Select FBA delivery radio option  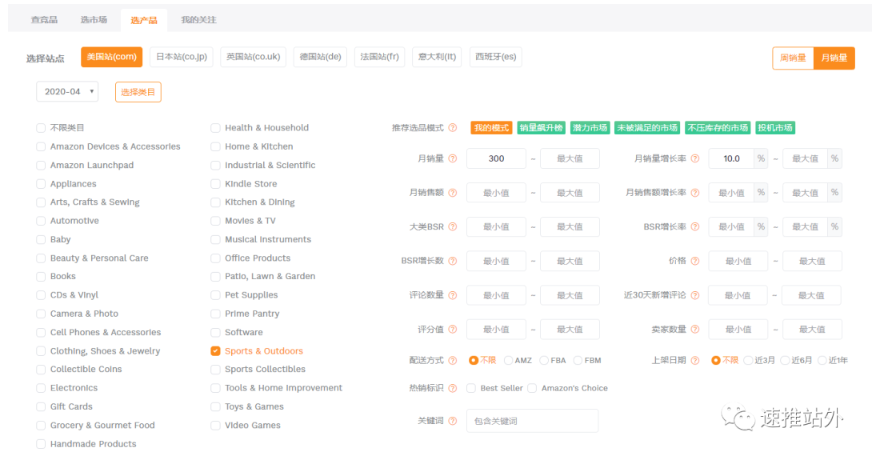click(x=544, y=360)
